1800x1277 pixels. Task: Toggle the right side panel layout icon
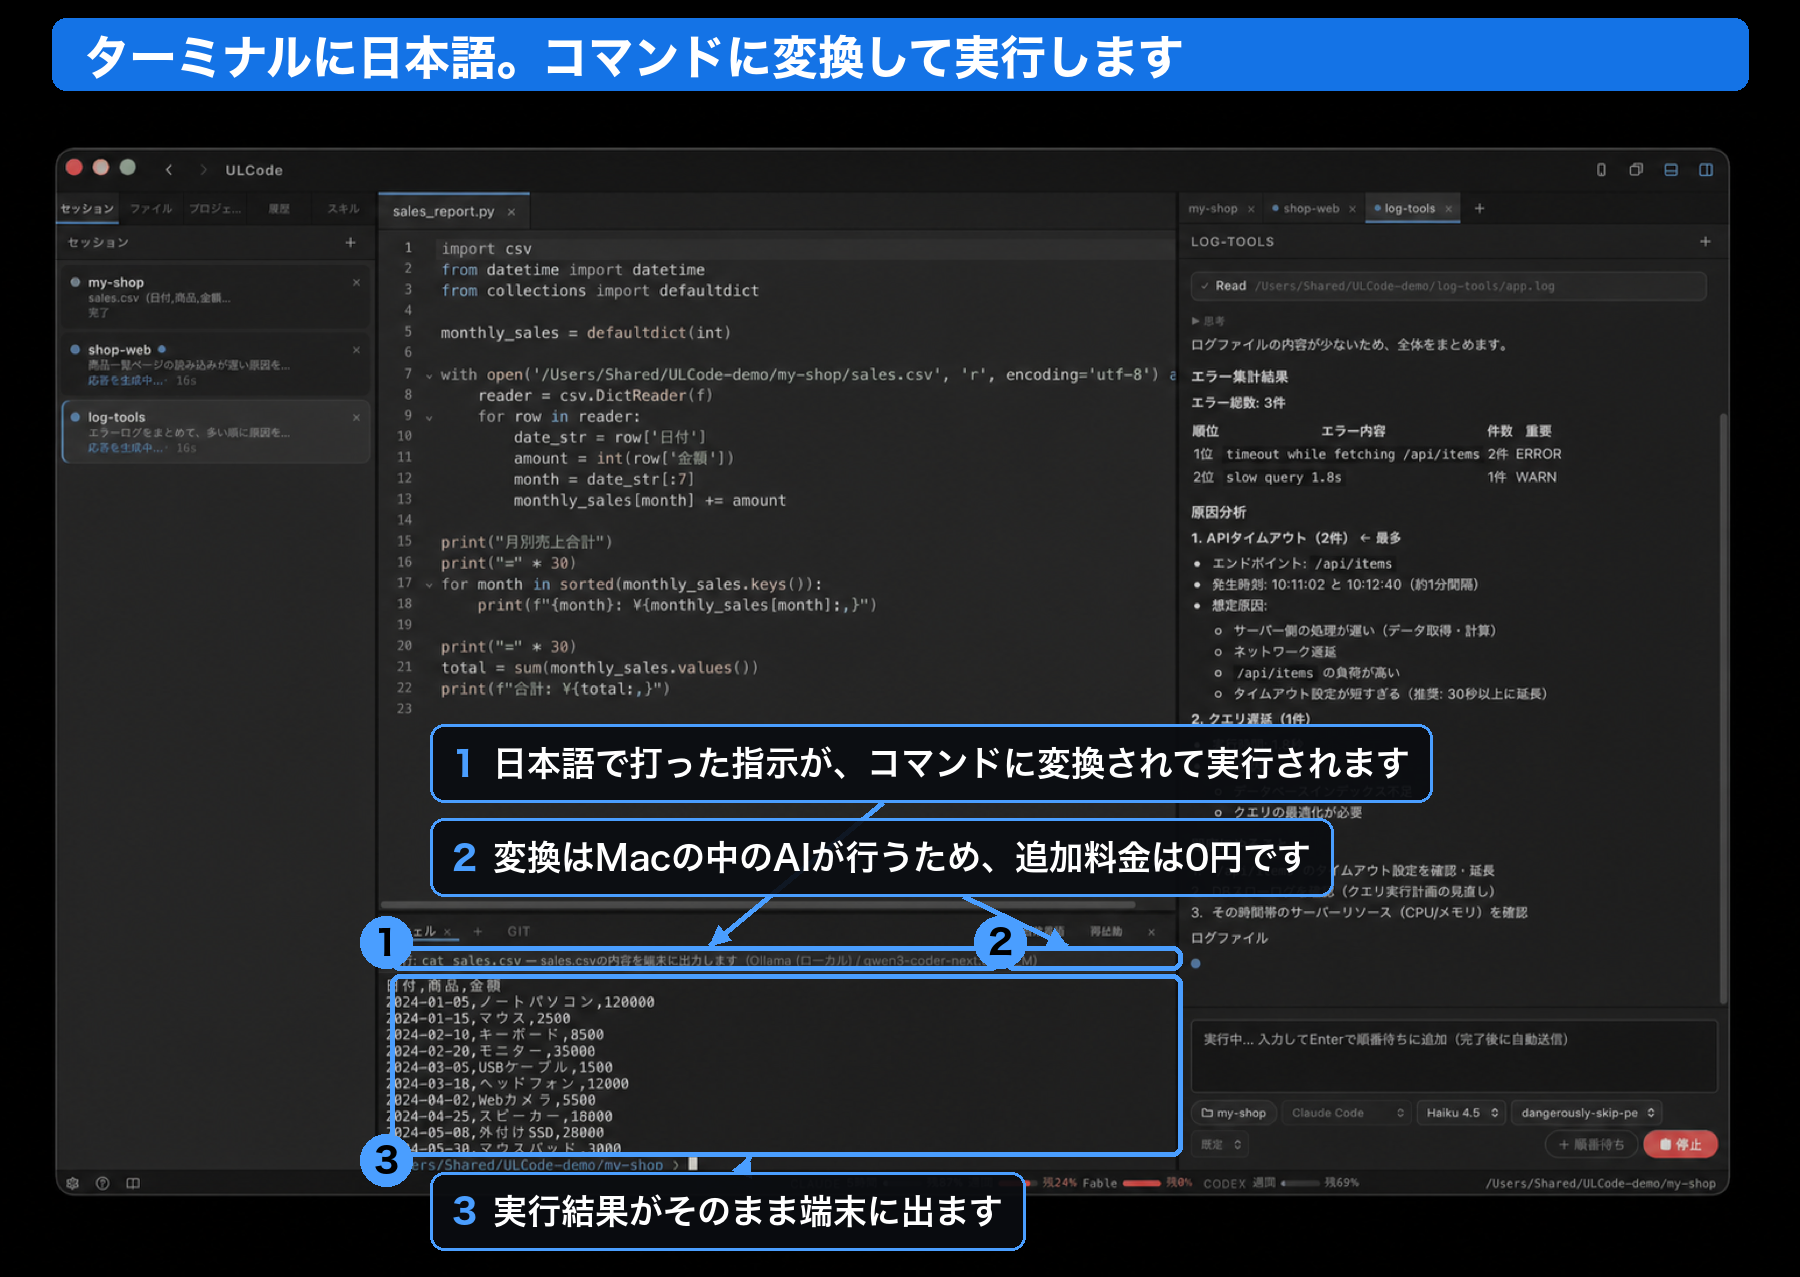point(1706,170)
